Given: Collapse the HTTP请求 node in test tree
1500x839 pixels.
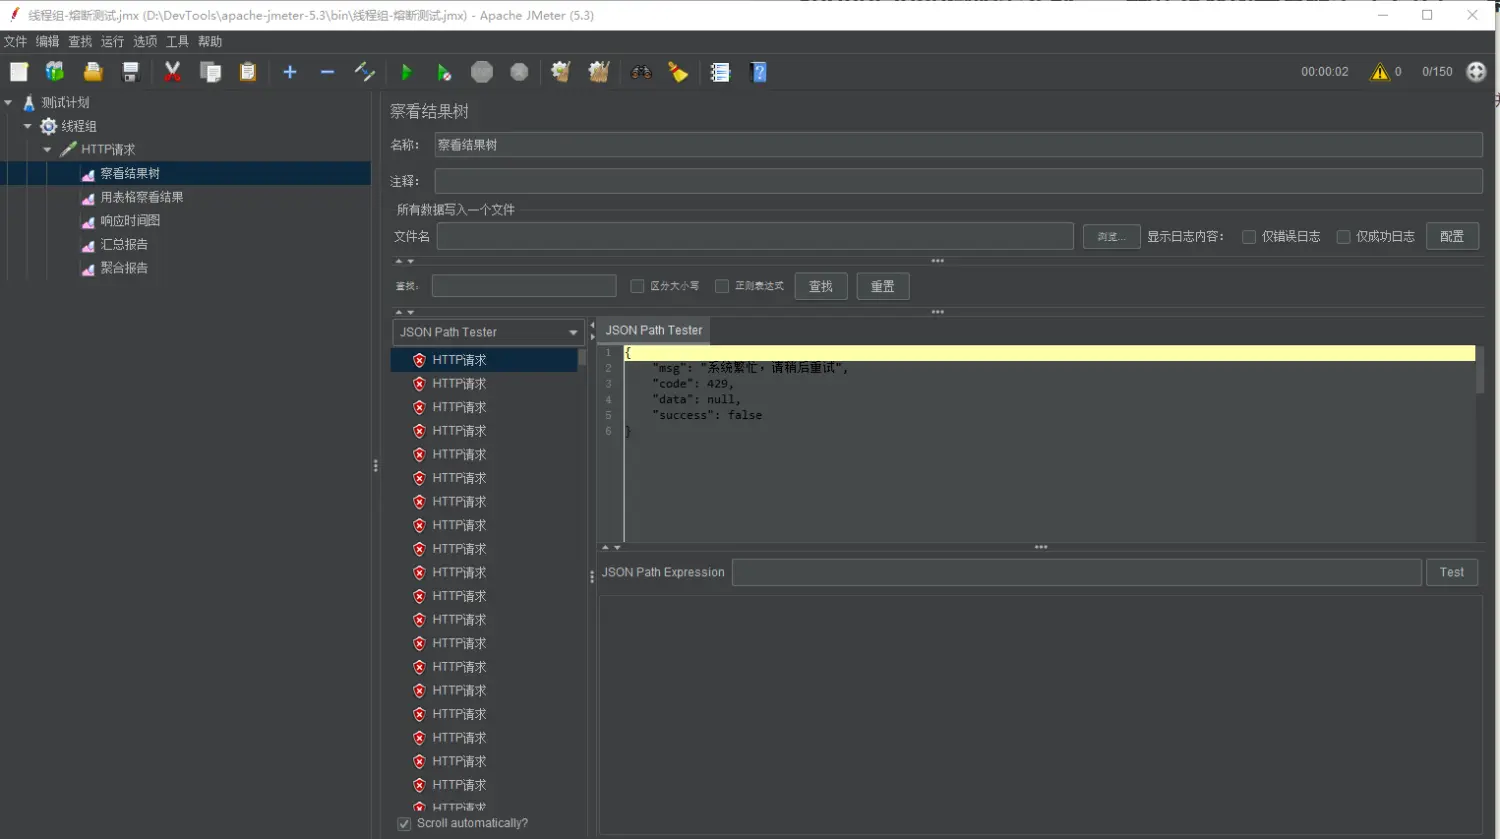Looking at the screenshot, I should [x=47, y=150].
